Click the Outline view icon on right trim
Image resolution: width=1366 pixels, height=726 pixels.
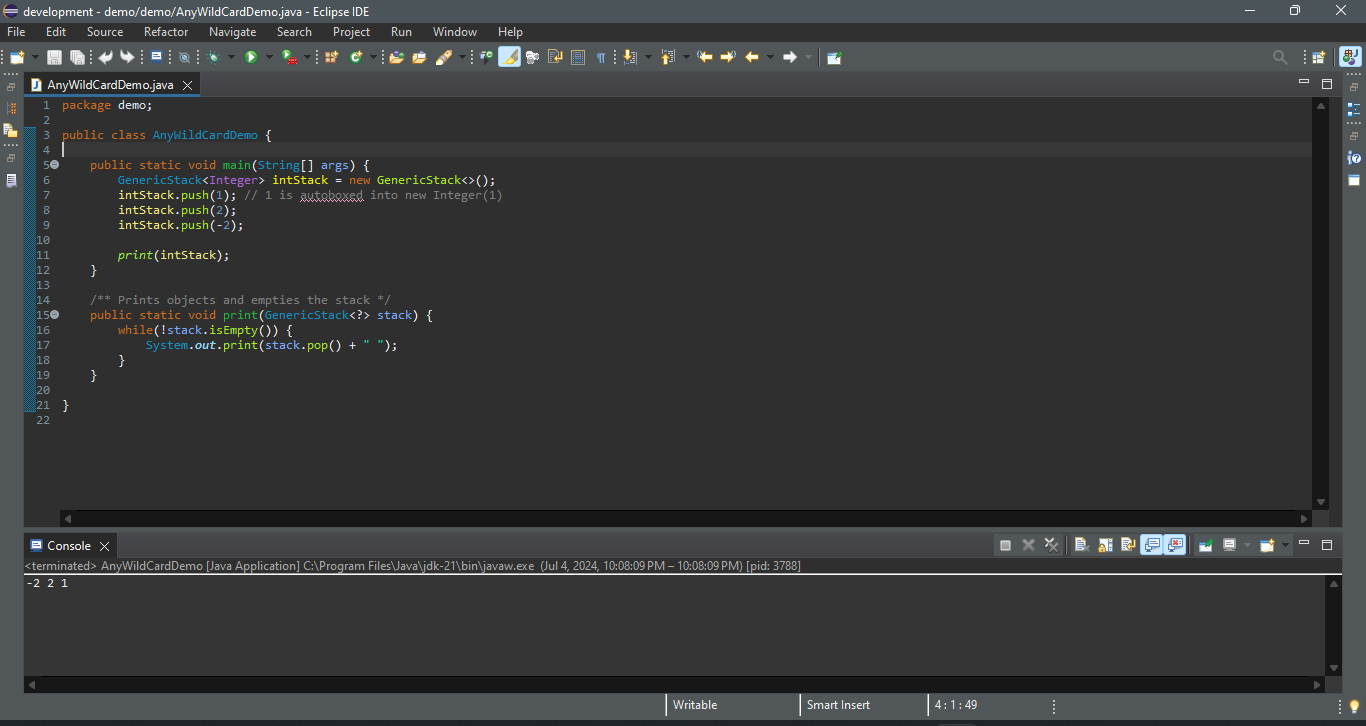pyautogui.click(x=1354, y=109)
